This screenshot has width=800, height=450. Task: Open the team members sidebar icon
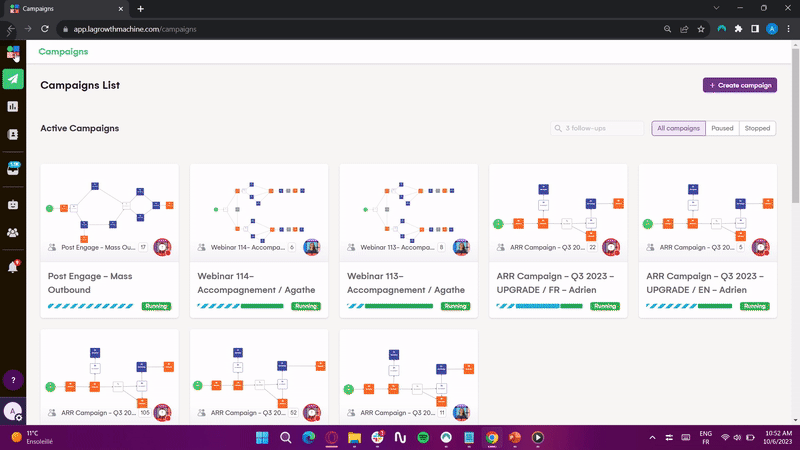tap(13, 233)
